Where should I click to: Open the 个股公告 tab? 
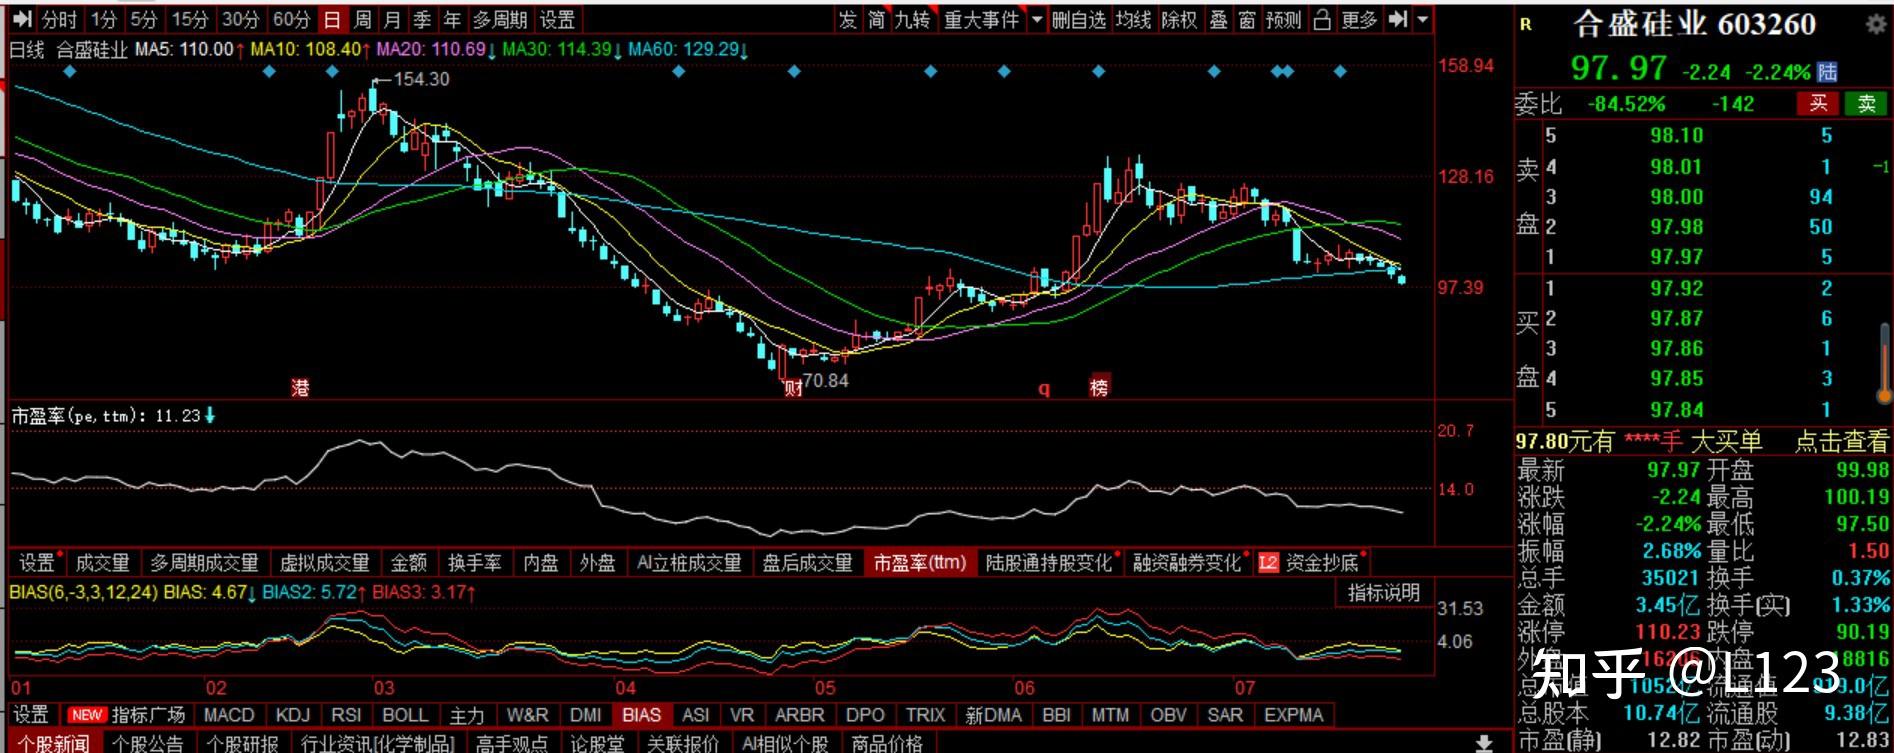coord(147,743)
